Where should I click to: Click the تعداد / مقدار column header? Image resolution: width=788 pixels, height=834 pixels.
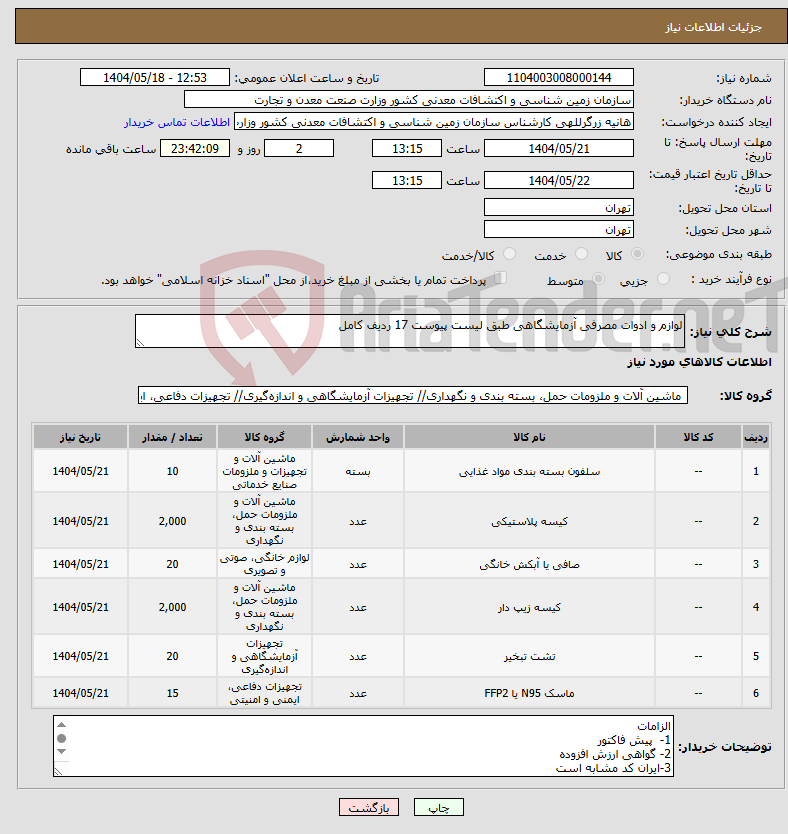point(172,437)
